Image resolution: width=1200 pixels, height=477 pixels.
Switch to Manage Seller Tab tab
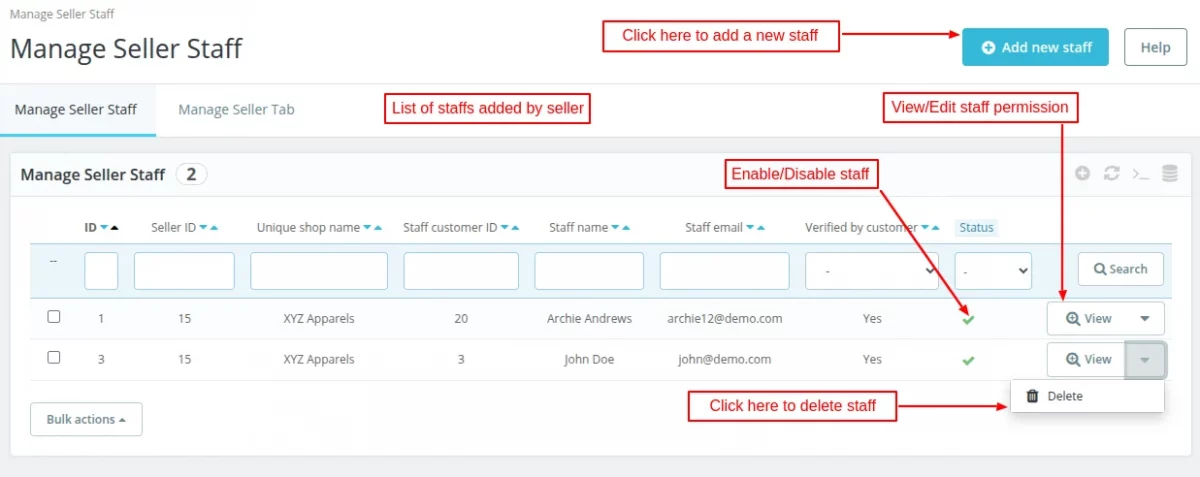click(x=236, y=110)
